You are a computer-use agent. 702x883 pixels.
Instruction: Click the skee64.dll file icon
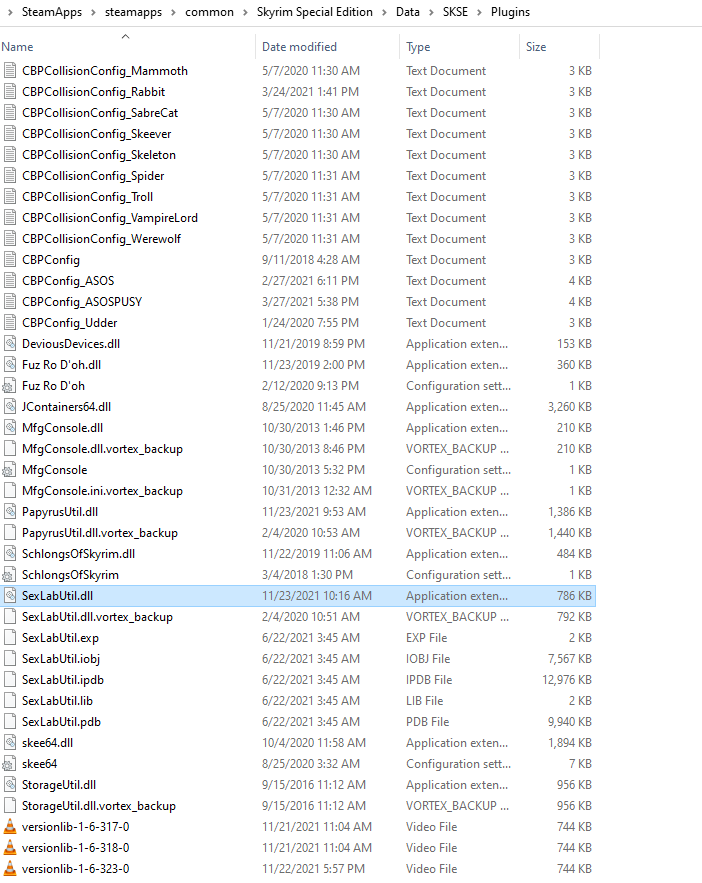10,743
